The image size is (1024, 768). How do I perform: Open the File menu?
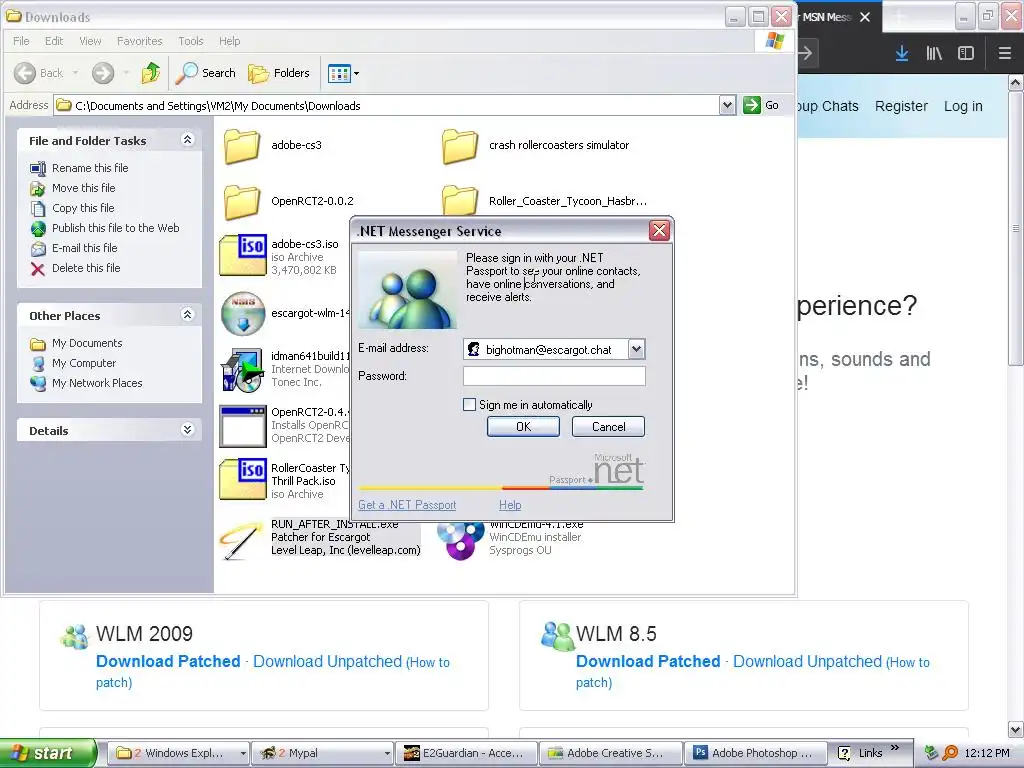21,41
